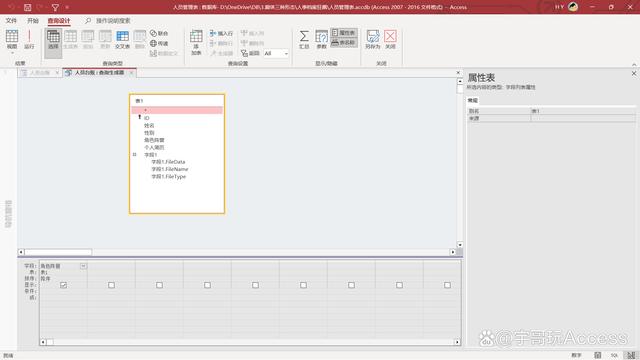Open the field dropdown arrow in first grid column
640x360 pixels.
pyautogui.click(x=83, y=266)
